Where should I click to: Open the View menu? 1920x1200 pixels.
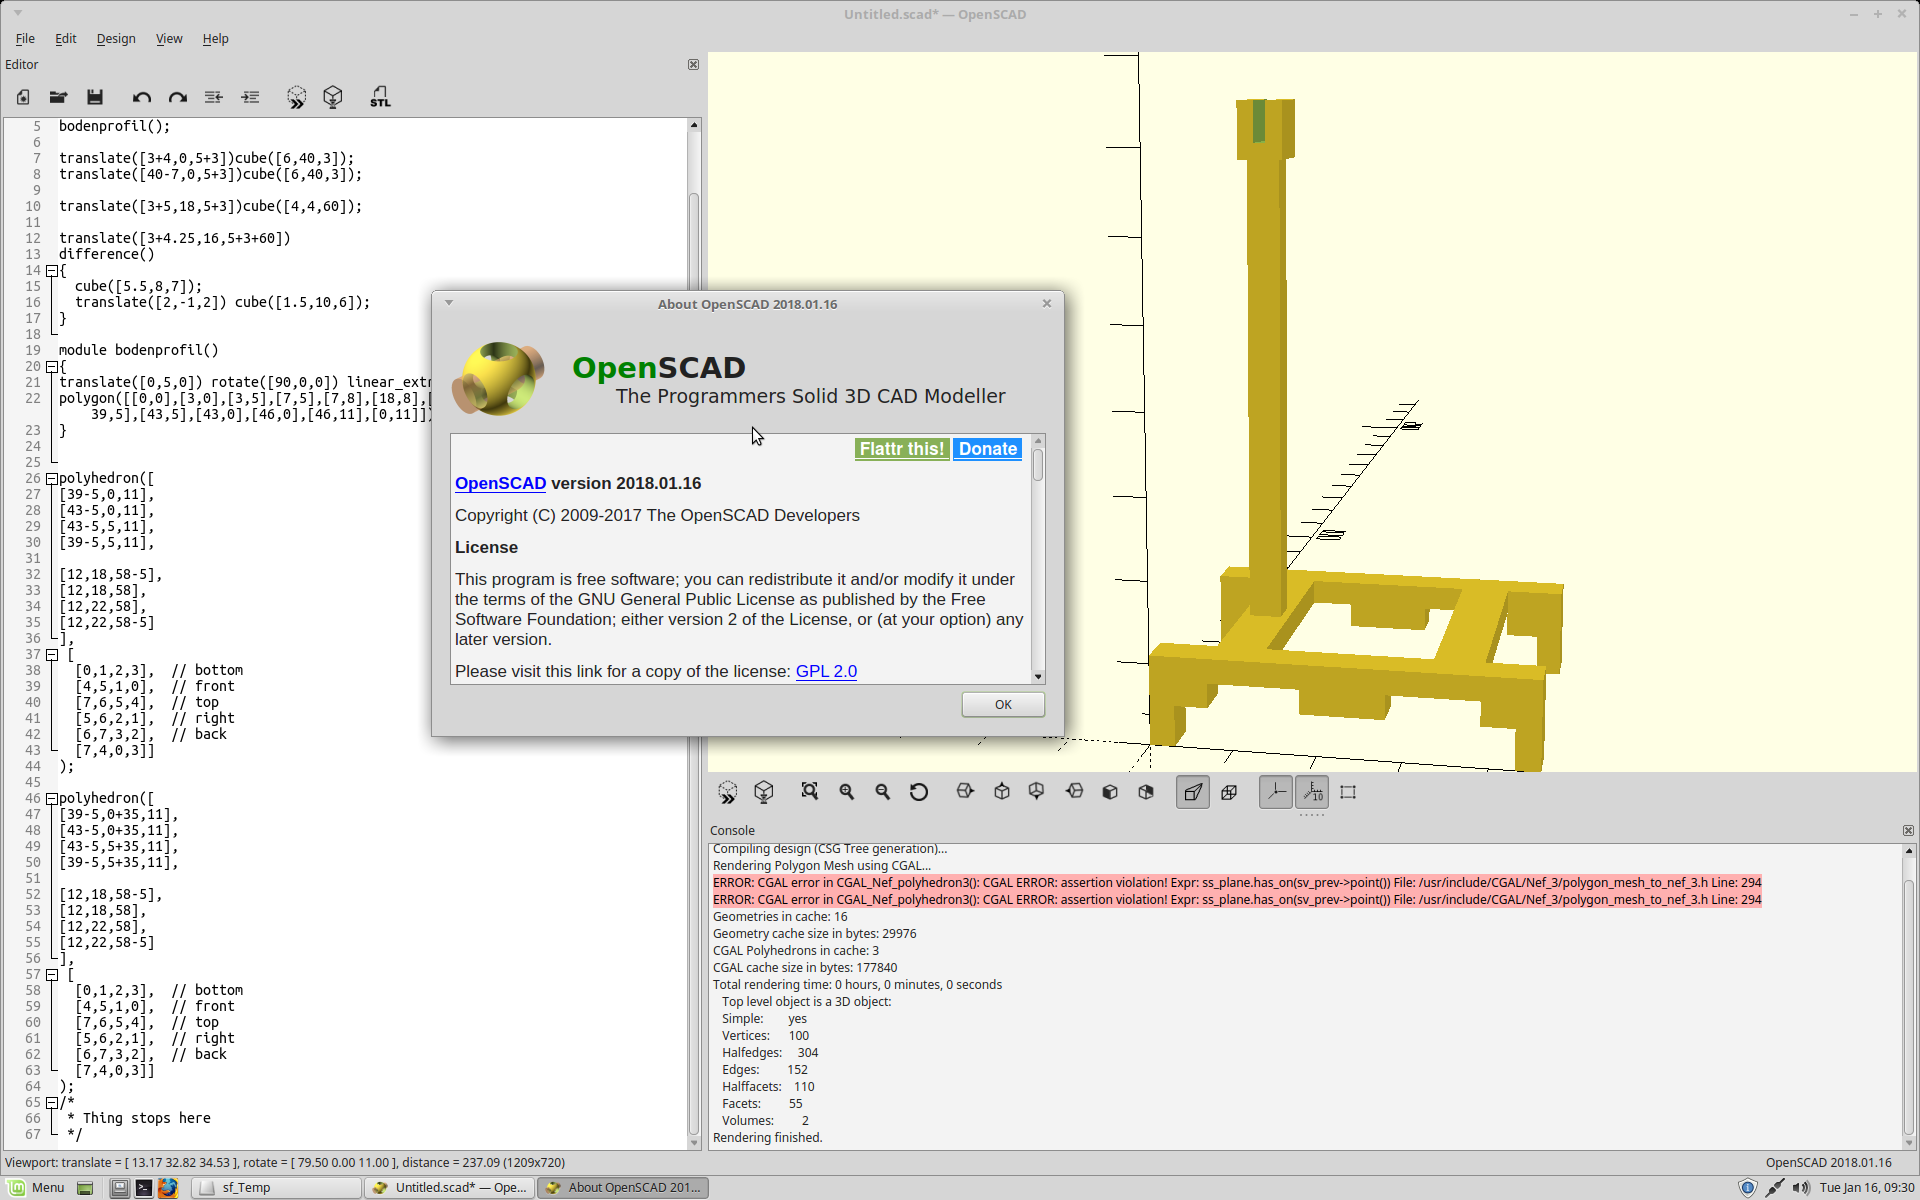[169, 39]
